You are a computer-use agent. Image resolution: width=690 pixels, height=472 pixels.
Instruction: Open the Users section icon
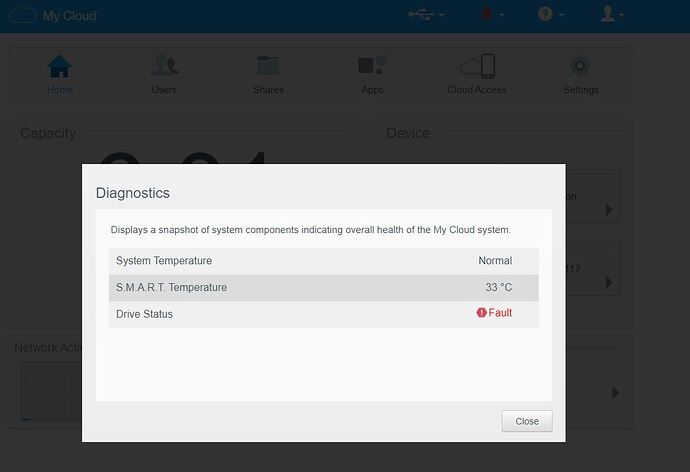point(164,65)
